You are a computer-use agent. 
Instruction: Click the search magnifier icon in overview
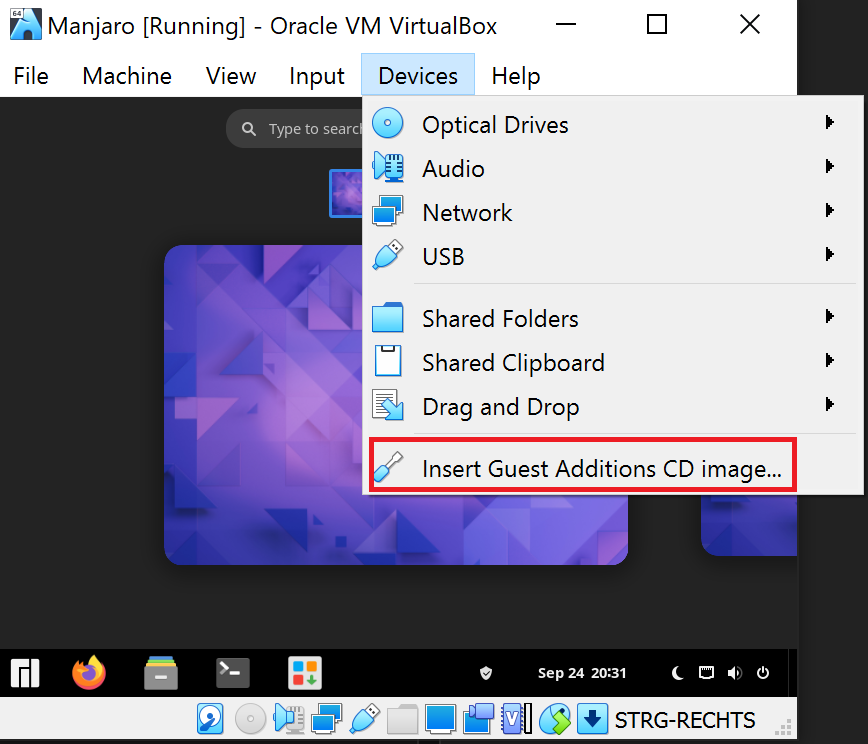(x=249, y=129)
